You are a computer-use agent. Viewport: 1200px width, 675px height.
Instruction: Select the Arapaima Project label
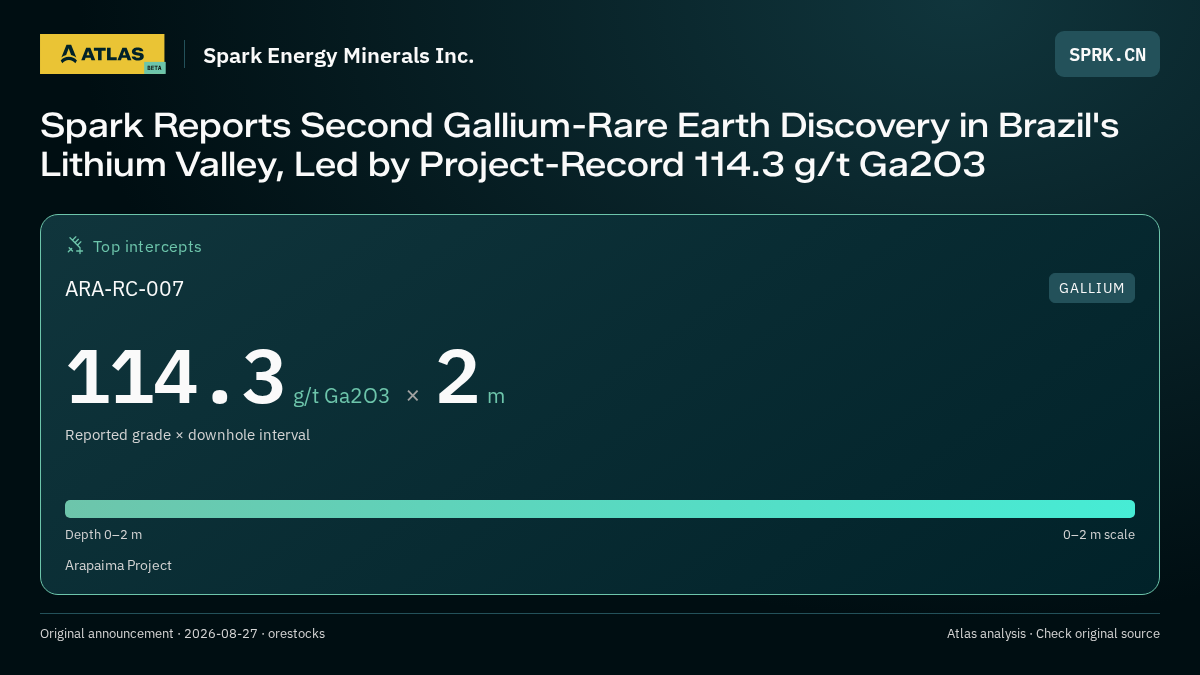pyautogui.click(x=118, y=565)
